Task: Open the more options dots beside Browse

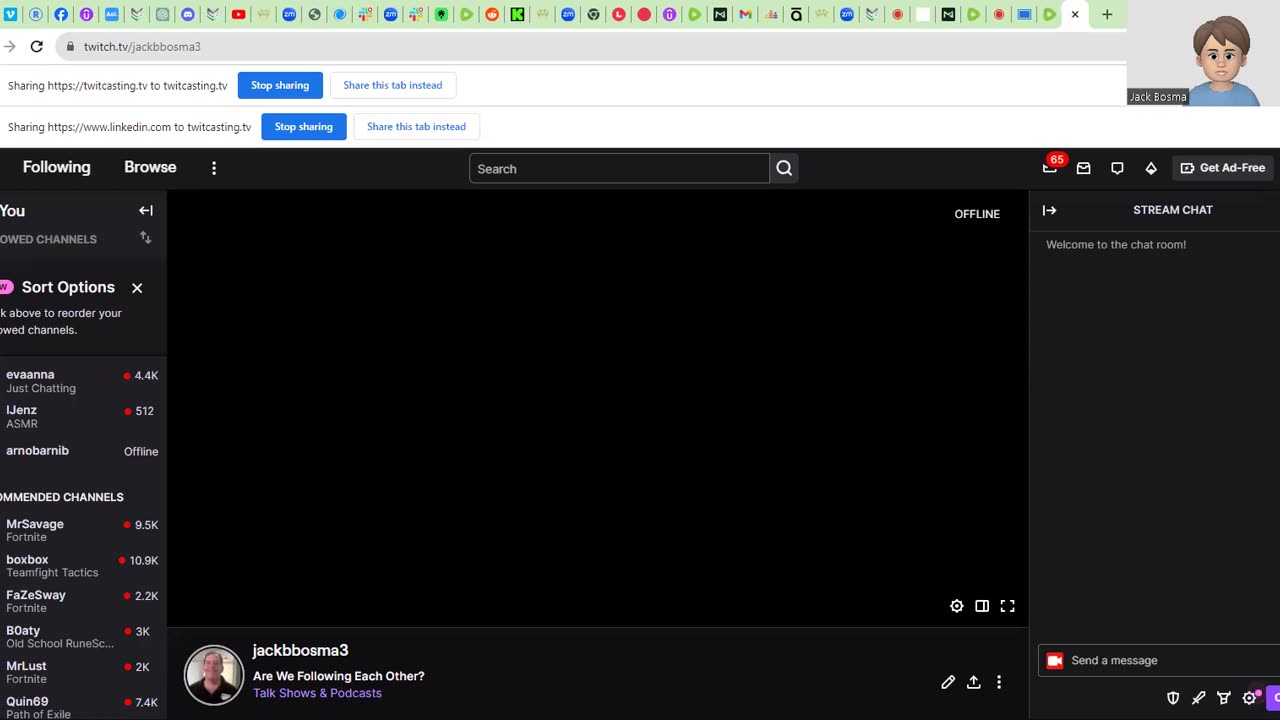Action: click(214, 168)
